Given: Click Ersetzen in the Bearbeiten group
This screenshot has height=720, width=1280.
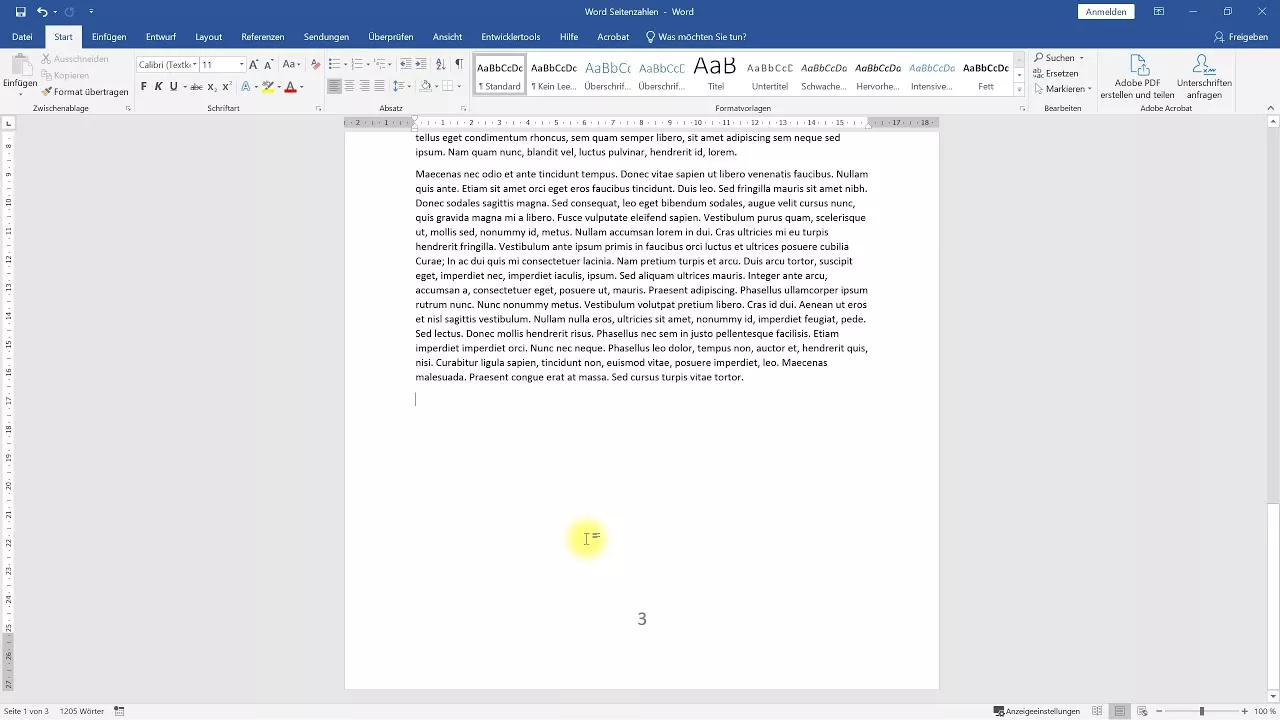Looking at the screenshot, I should tap(1062, 72).
